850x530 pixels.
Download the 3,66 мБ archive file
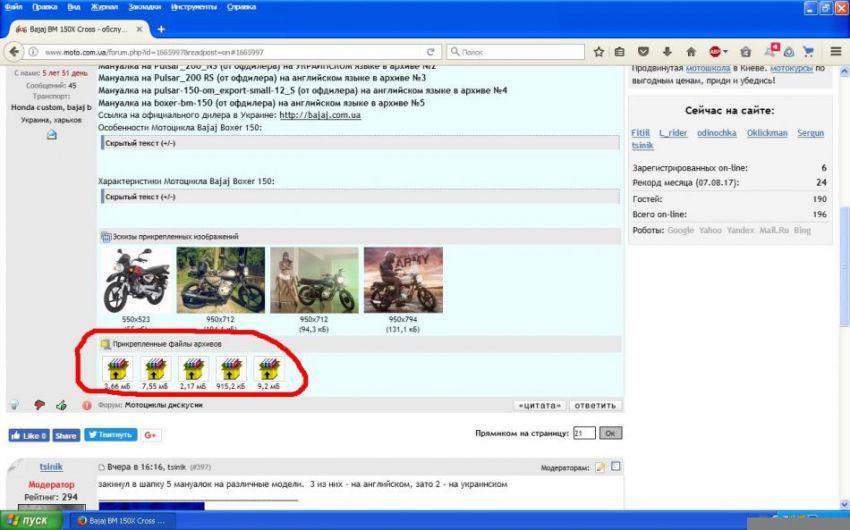[117, 370]
